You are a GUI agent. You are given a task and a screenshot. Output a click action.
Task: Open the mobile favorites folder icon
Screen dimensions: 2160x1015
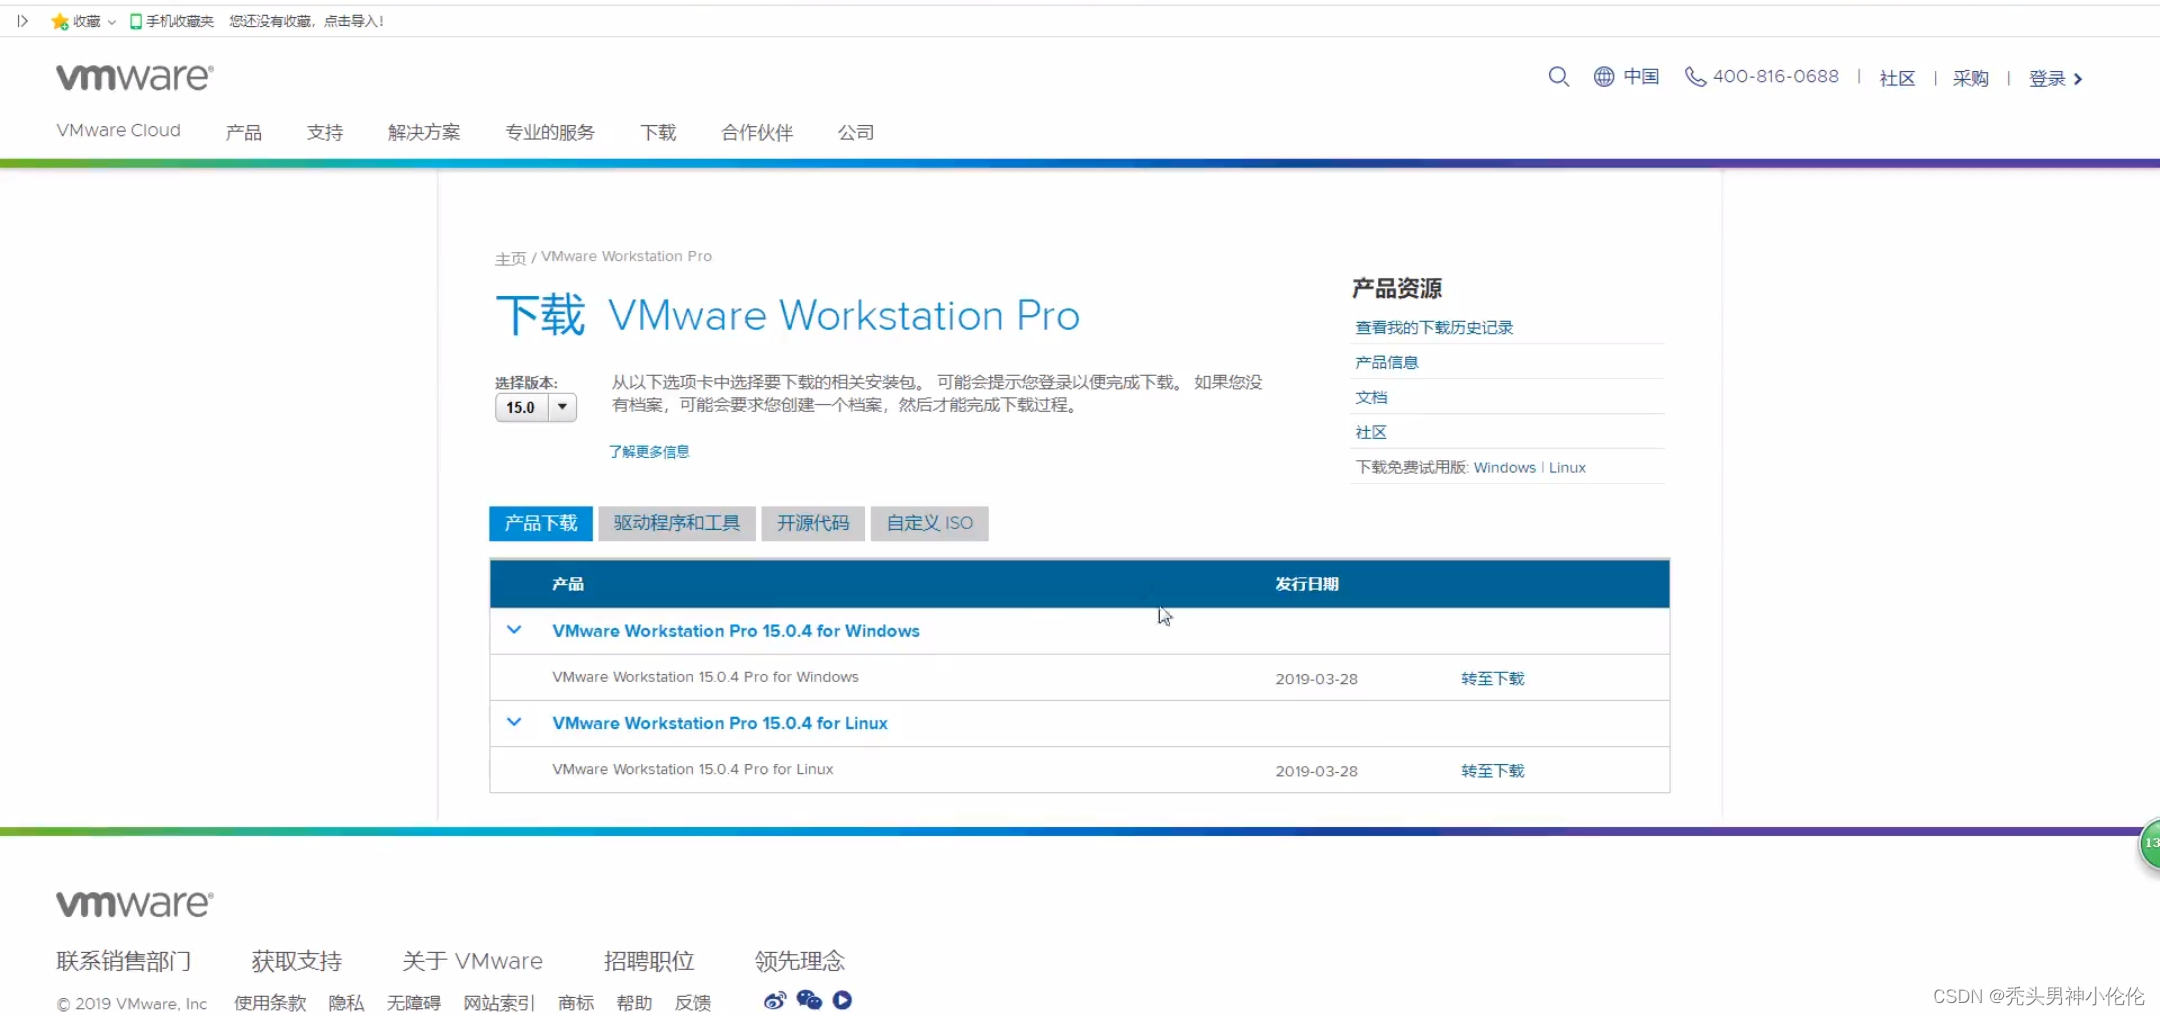tap(136, 21)
